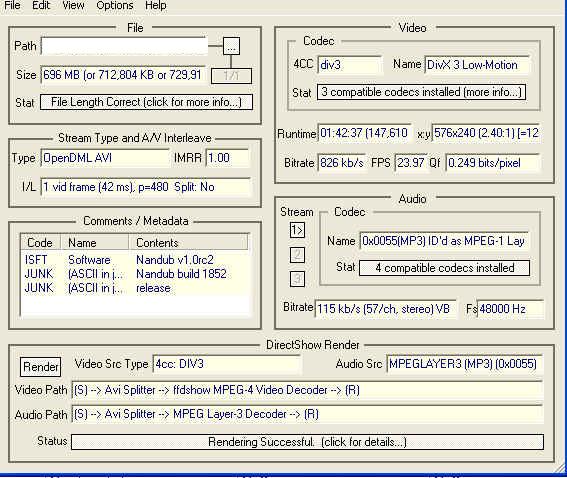Select the 'Nandub build 1852' metadata row
567x478 pixels.
click(136, 274)
